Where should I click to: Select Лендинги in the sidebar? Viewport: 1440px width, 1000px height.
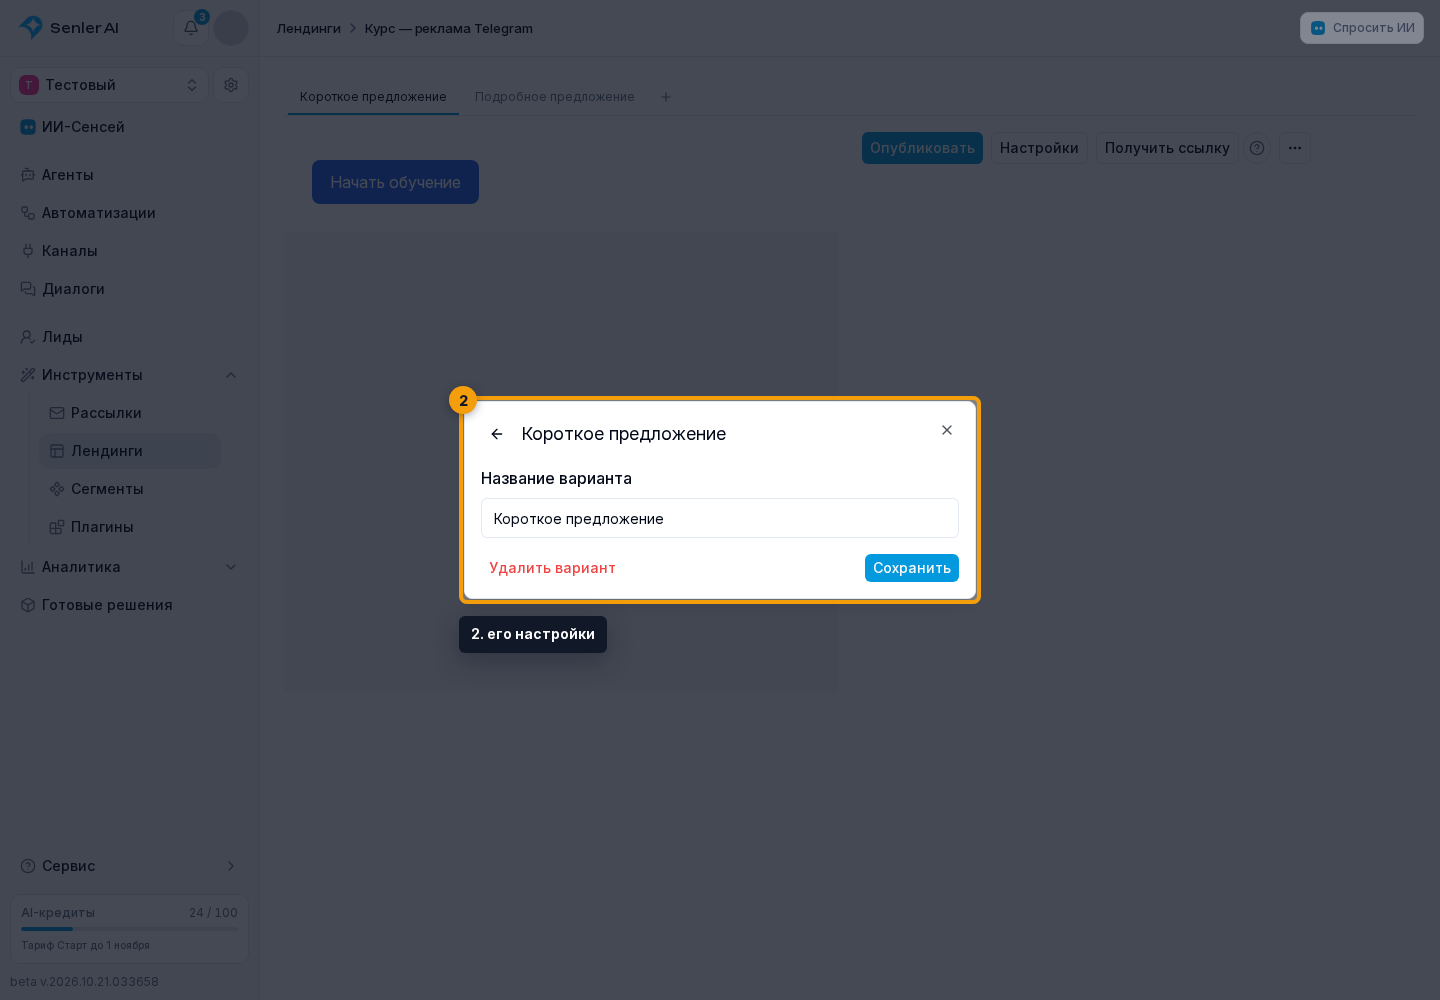click(x=130, y=451)
